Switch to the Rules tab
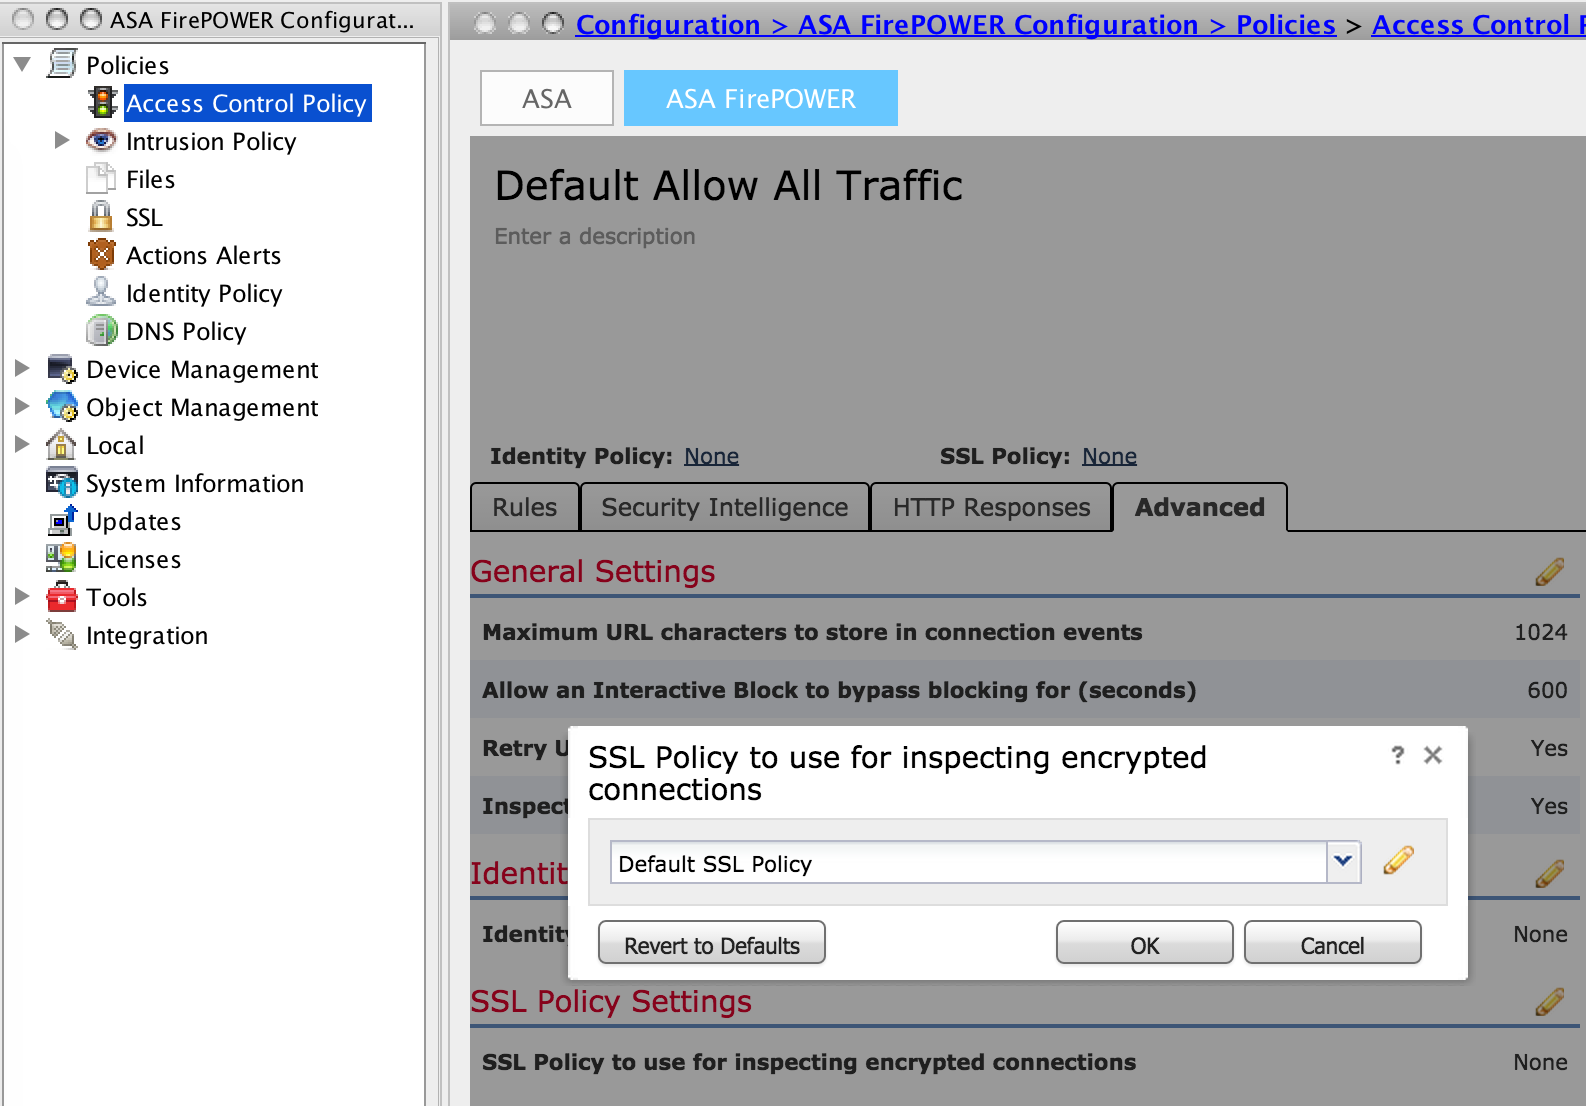 pyautogui.click(x=525, y=507)
